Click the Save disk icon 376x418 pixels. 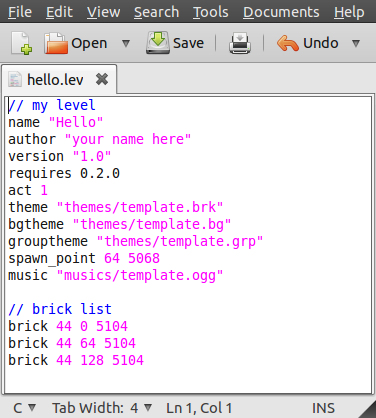pos(158,43)
